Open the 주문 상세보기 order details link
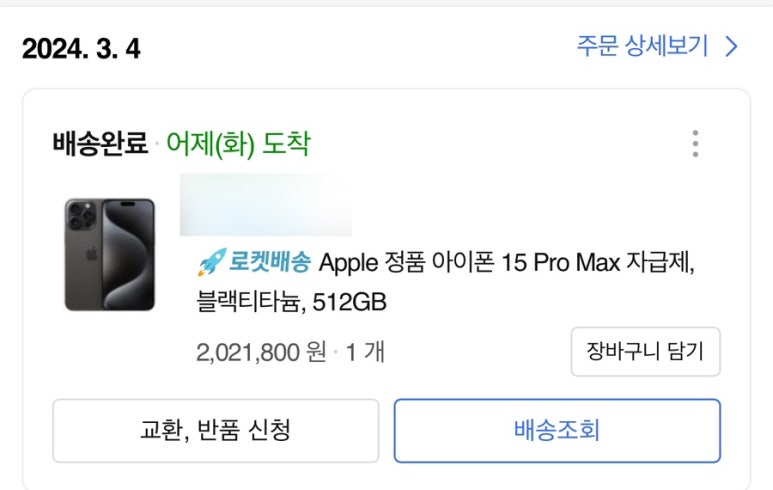This screenshot has height=490, width=773. [x=642, y=46]
